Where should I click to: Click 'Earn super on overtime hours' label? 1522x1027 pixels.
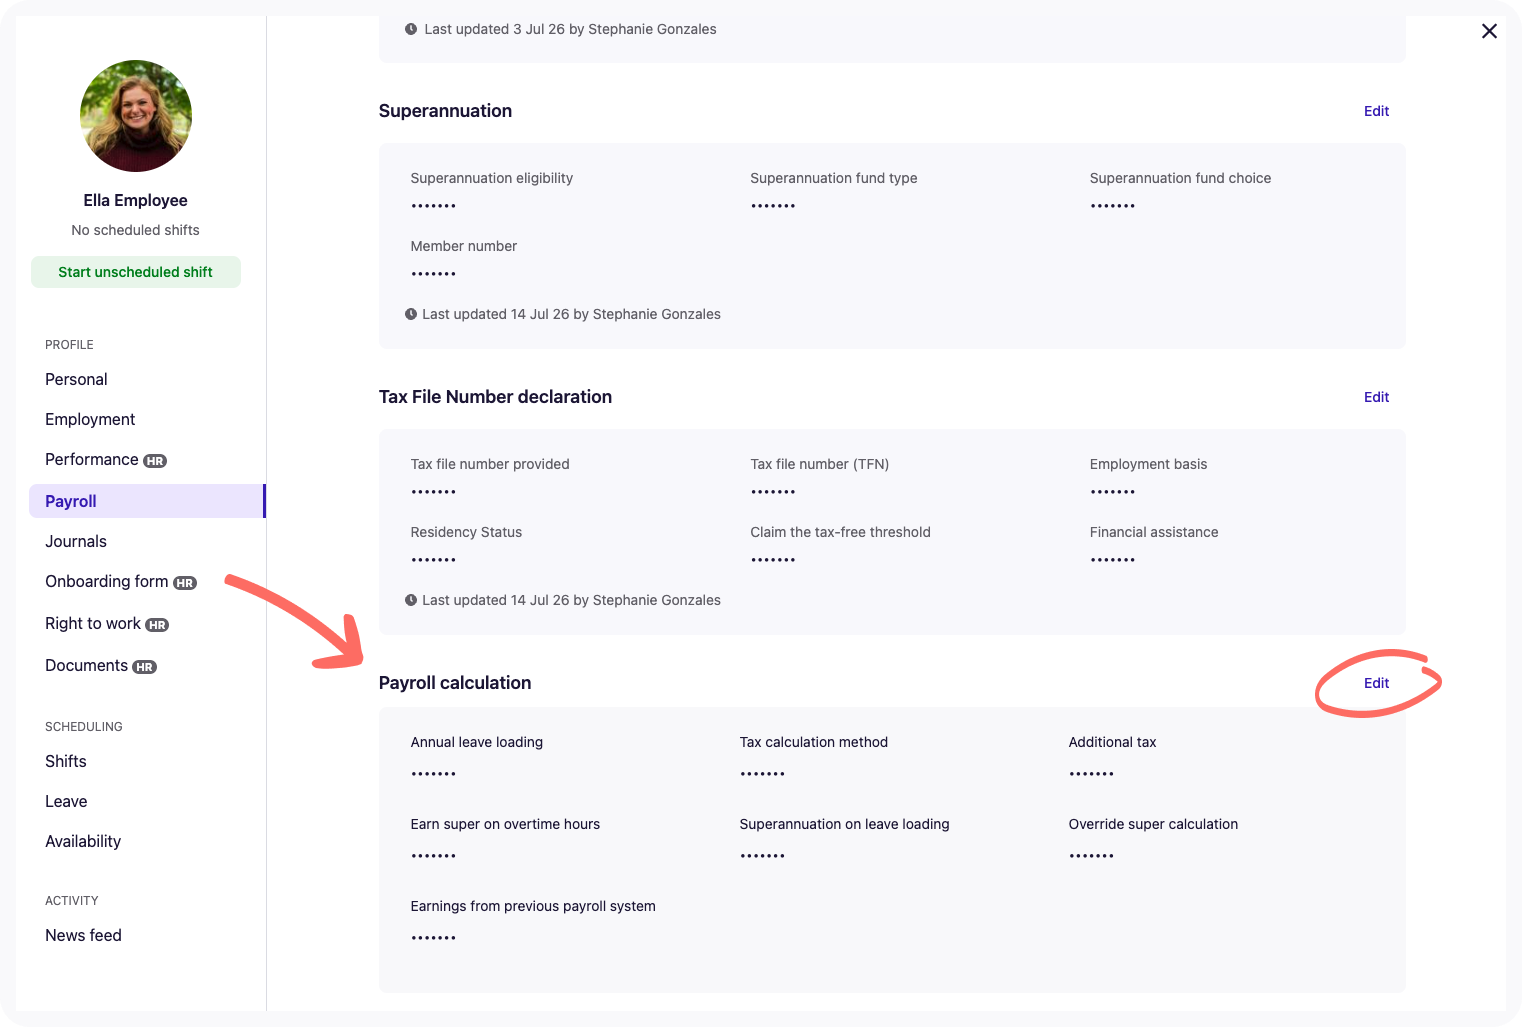pyautogui.click(x=505, y=824)
